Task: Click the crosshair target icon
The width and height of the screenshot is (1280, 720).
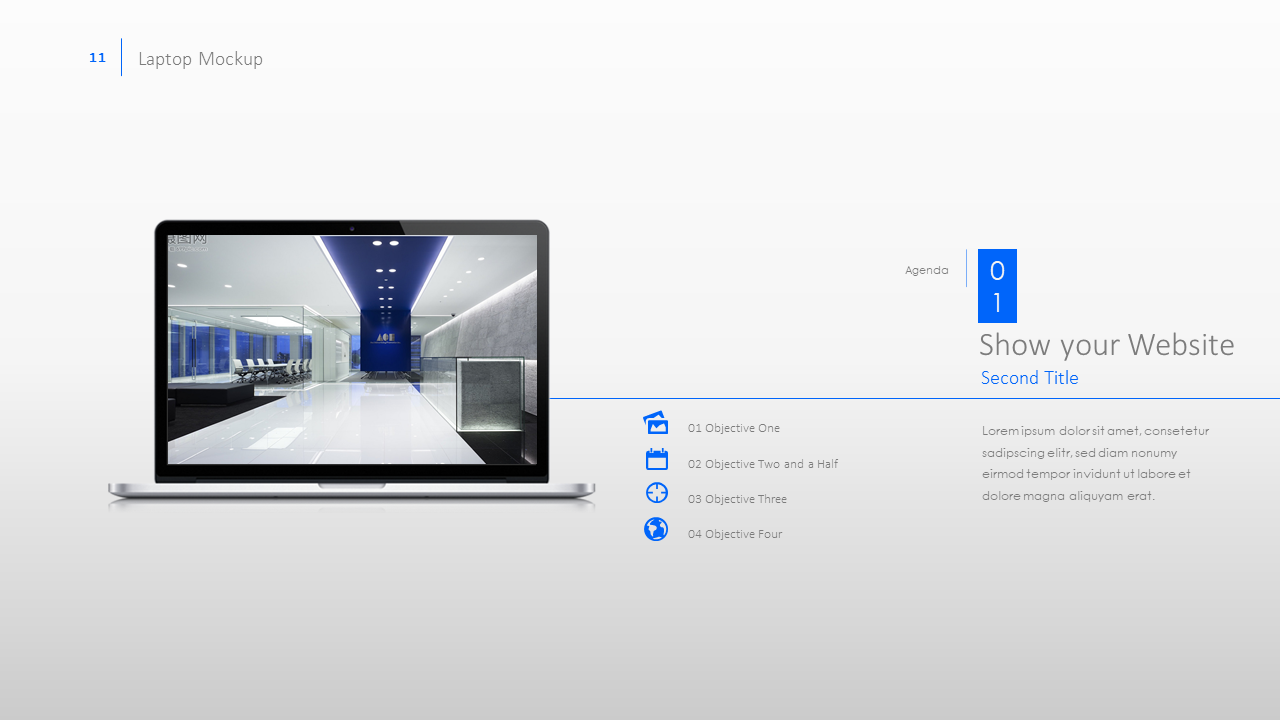Action: [x=656, y=493]
